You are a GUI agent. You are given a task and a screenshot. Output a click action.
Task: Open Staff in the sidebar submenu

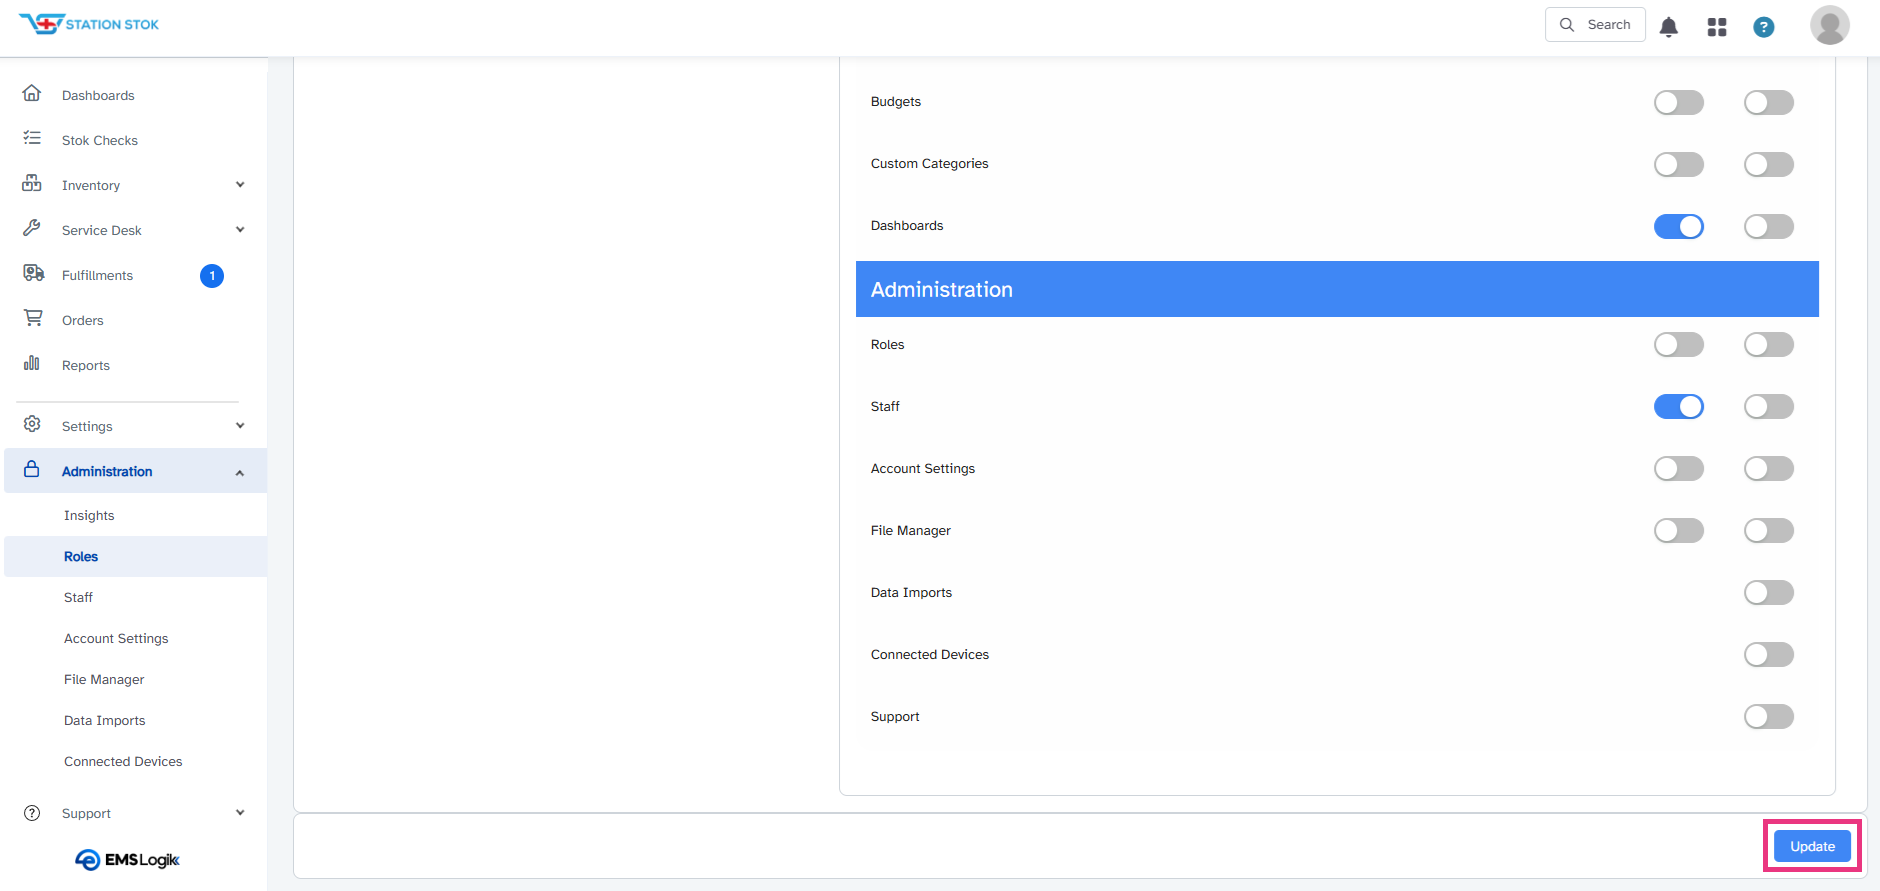[x=78, y=598]
